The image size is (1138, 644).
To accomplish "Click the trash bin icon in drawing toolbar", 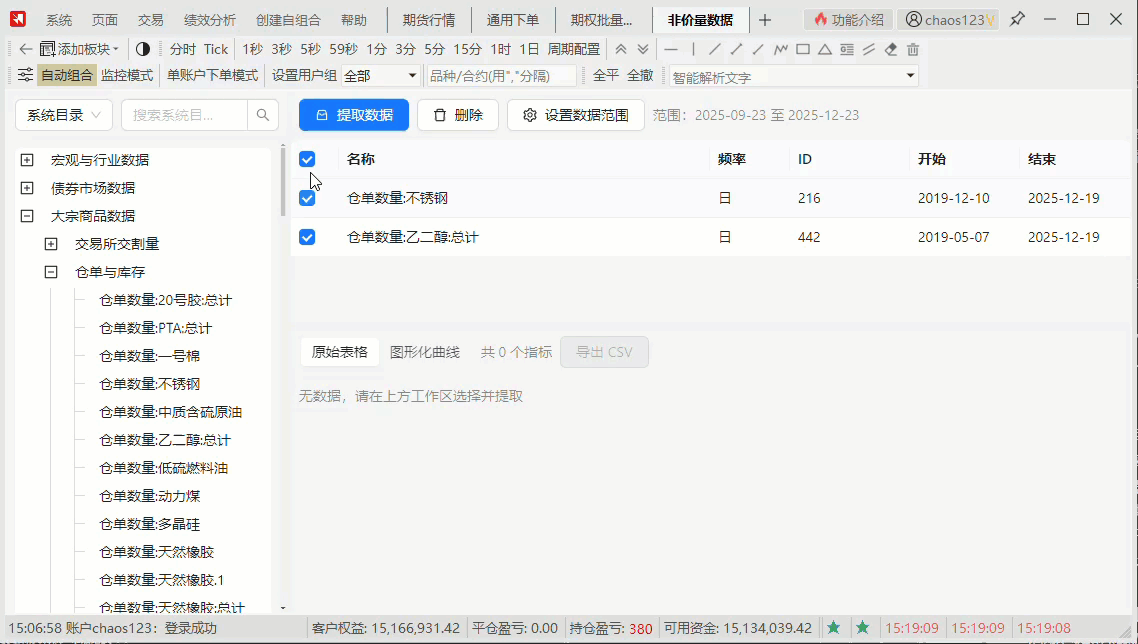I will 913,49.
